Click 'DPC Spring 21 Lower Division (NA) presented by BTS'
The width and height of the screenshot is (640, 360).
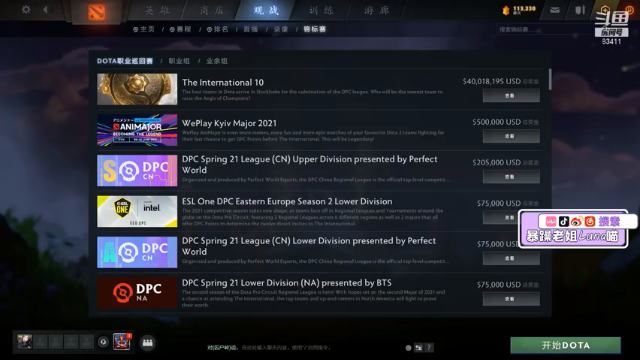287,283
